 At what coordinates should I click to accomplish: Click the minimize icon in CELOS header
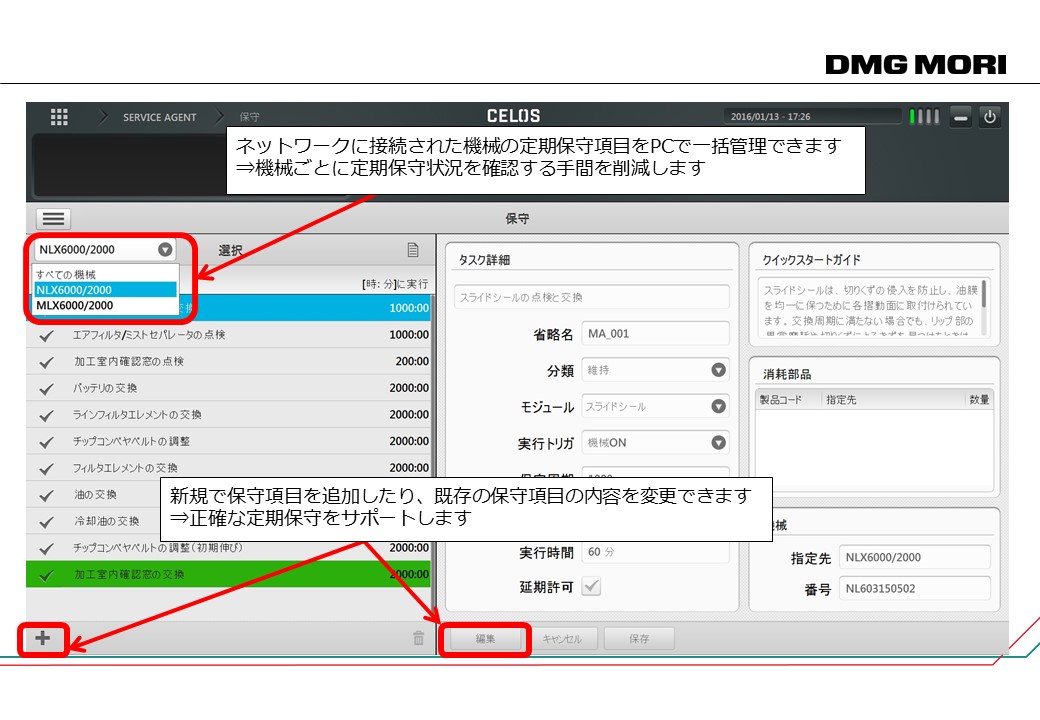[960, 117]
